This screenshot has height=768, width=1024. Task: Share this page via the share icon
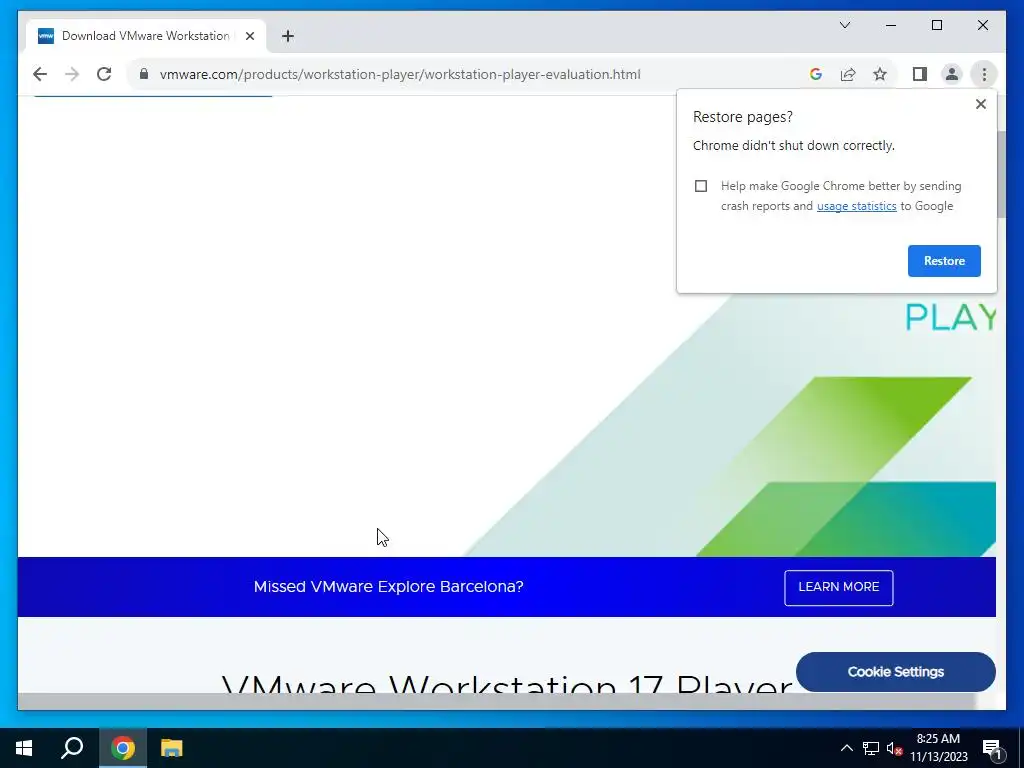coord(848,74)
